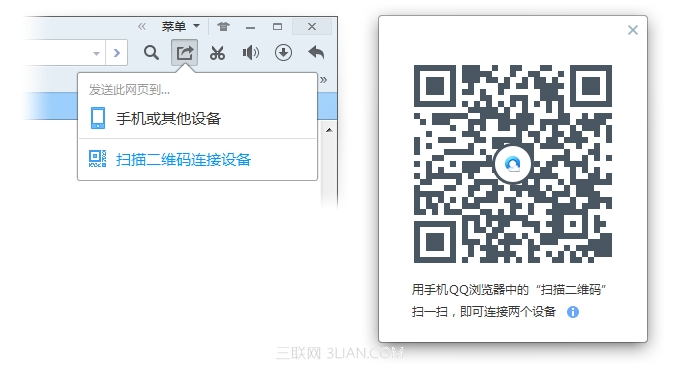Viewport: 680px width, 366px height.
Task: Click the phone icon in send menu
Action: pos(98,118)
